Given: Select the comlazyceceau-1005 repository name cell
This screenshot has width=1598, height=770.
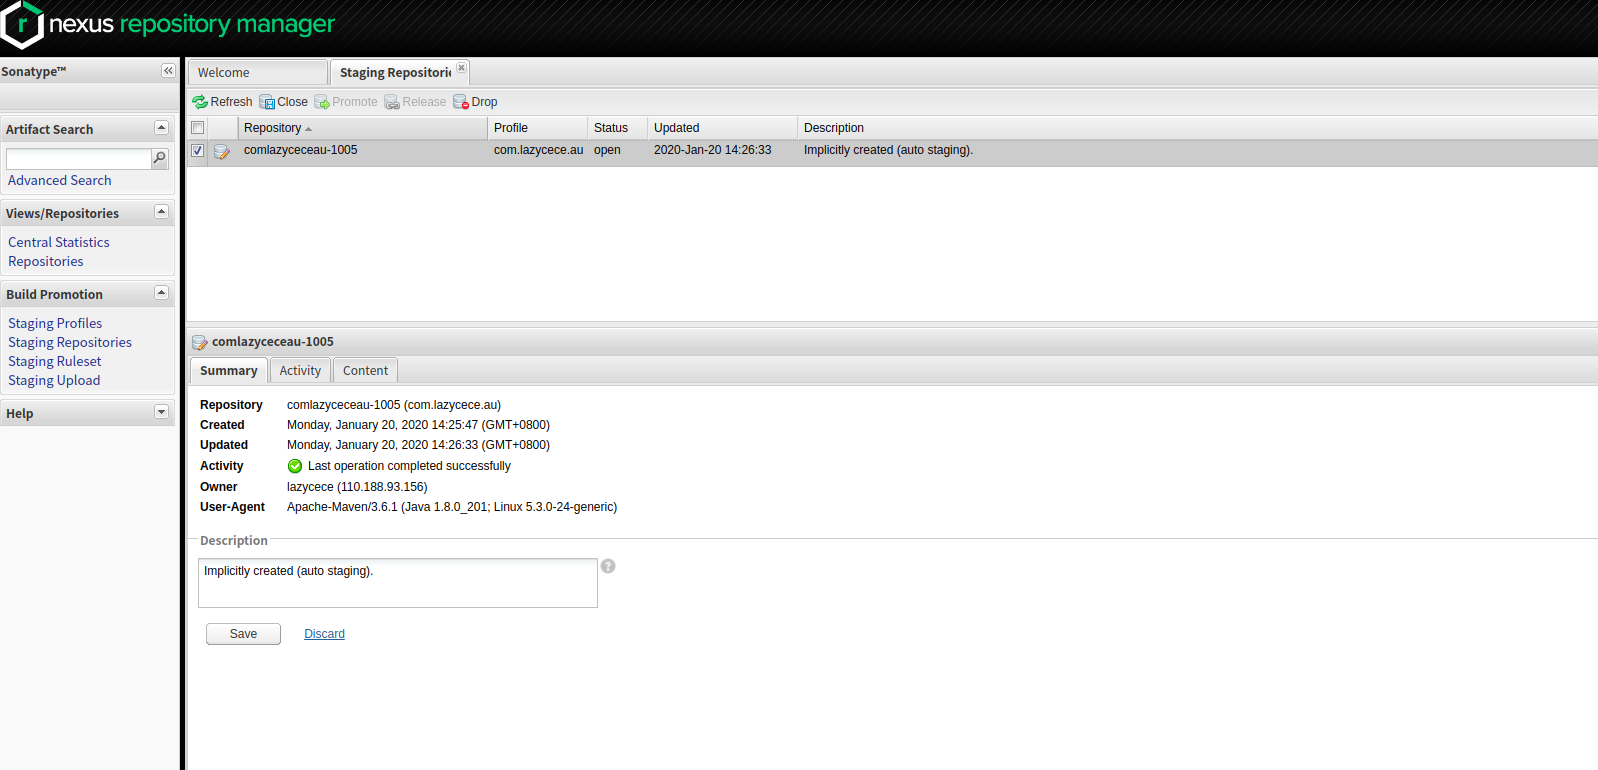Looking at the screenshot, I should (301, 150).
